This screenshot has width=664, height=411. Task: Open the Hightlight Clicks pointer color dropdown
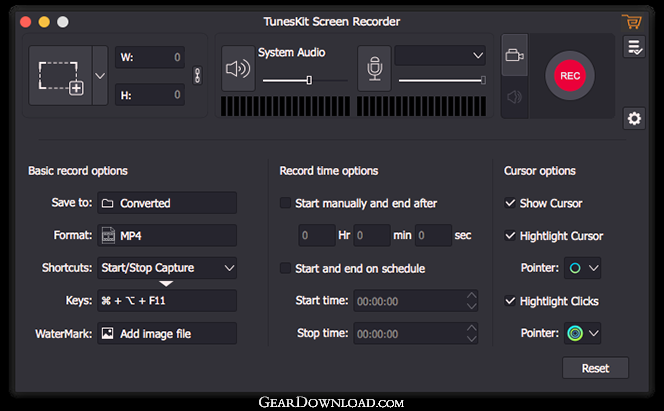[x=583, y=334]
